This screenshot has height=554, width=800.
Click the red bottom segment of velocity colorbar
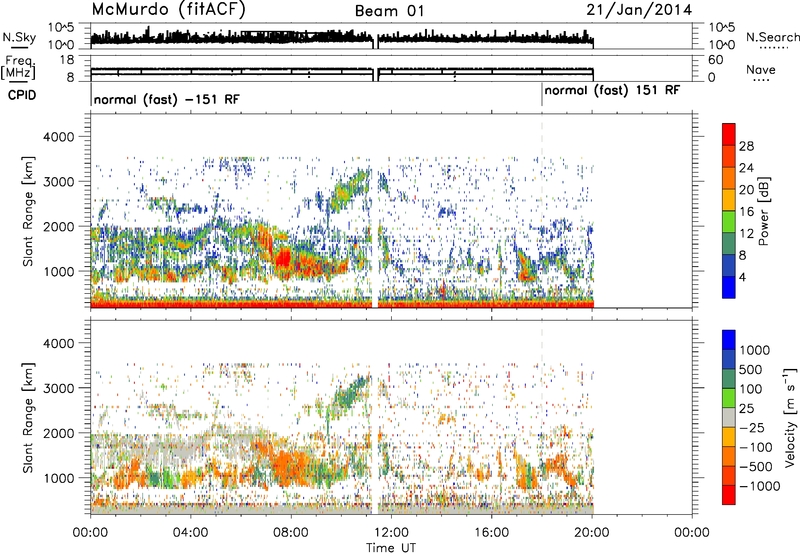(729, 495)
